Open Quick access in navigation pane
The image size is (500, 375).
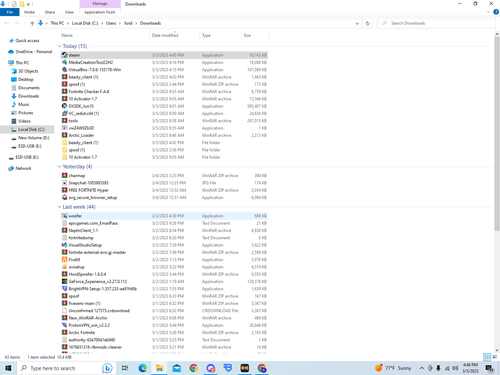[x=27, y=41]
